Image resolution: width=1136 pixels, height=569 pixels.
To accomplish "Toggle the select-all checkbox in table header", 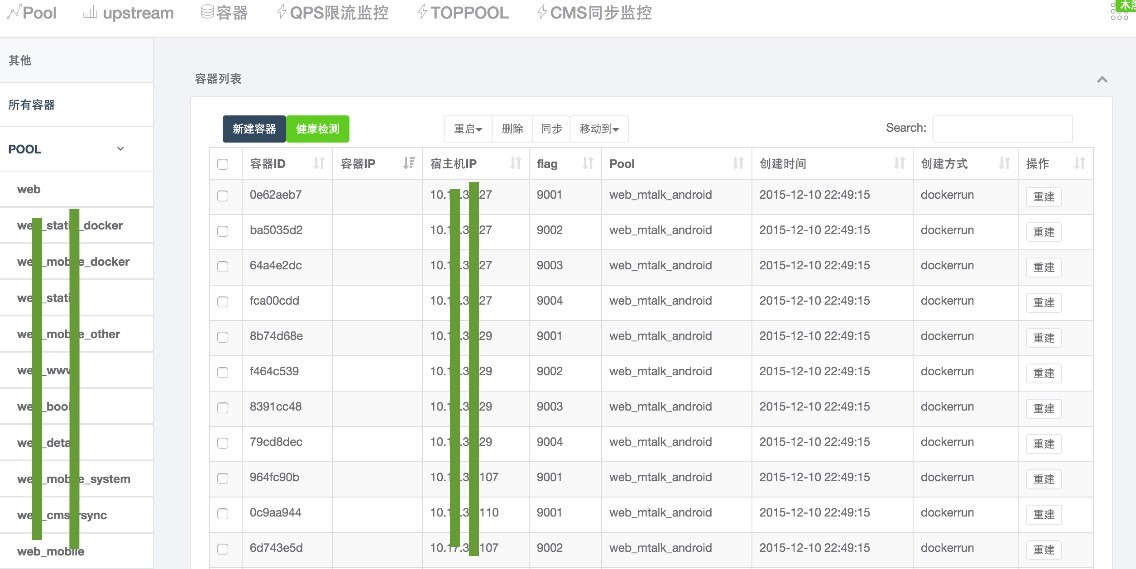I will 222,165.
